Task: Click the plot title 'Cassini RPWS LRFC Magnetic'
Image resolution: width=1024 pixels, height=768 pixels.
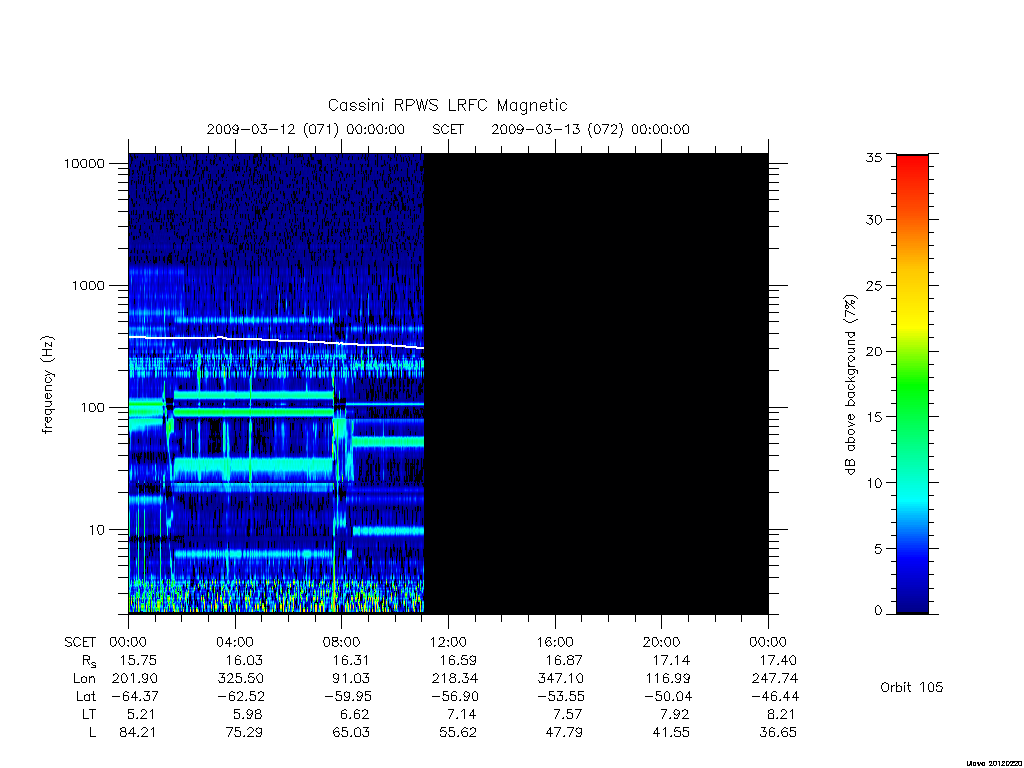Action: [447, 105]
